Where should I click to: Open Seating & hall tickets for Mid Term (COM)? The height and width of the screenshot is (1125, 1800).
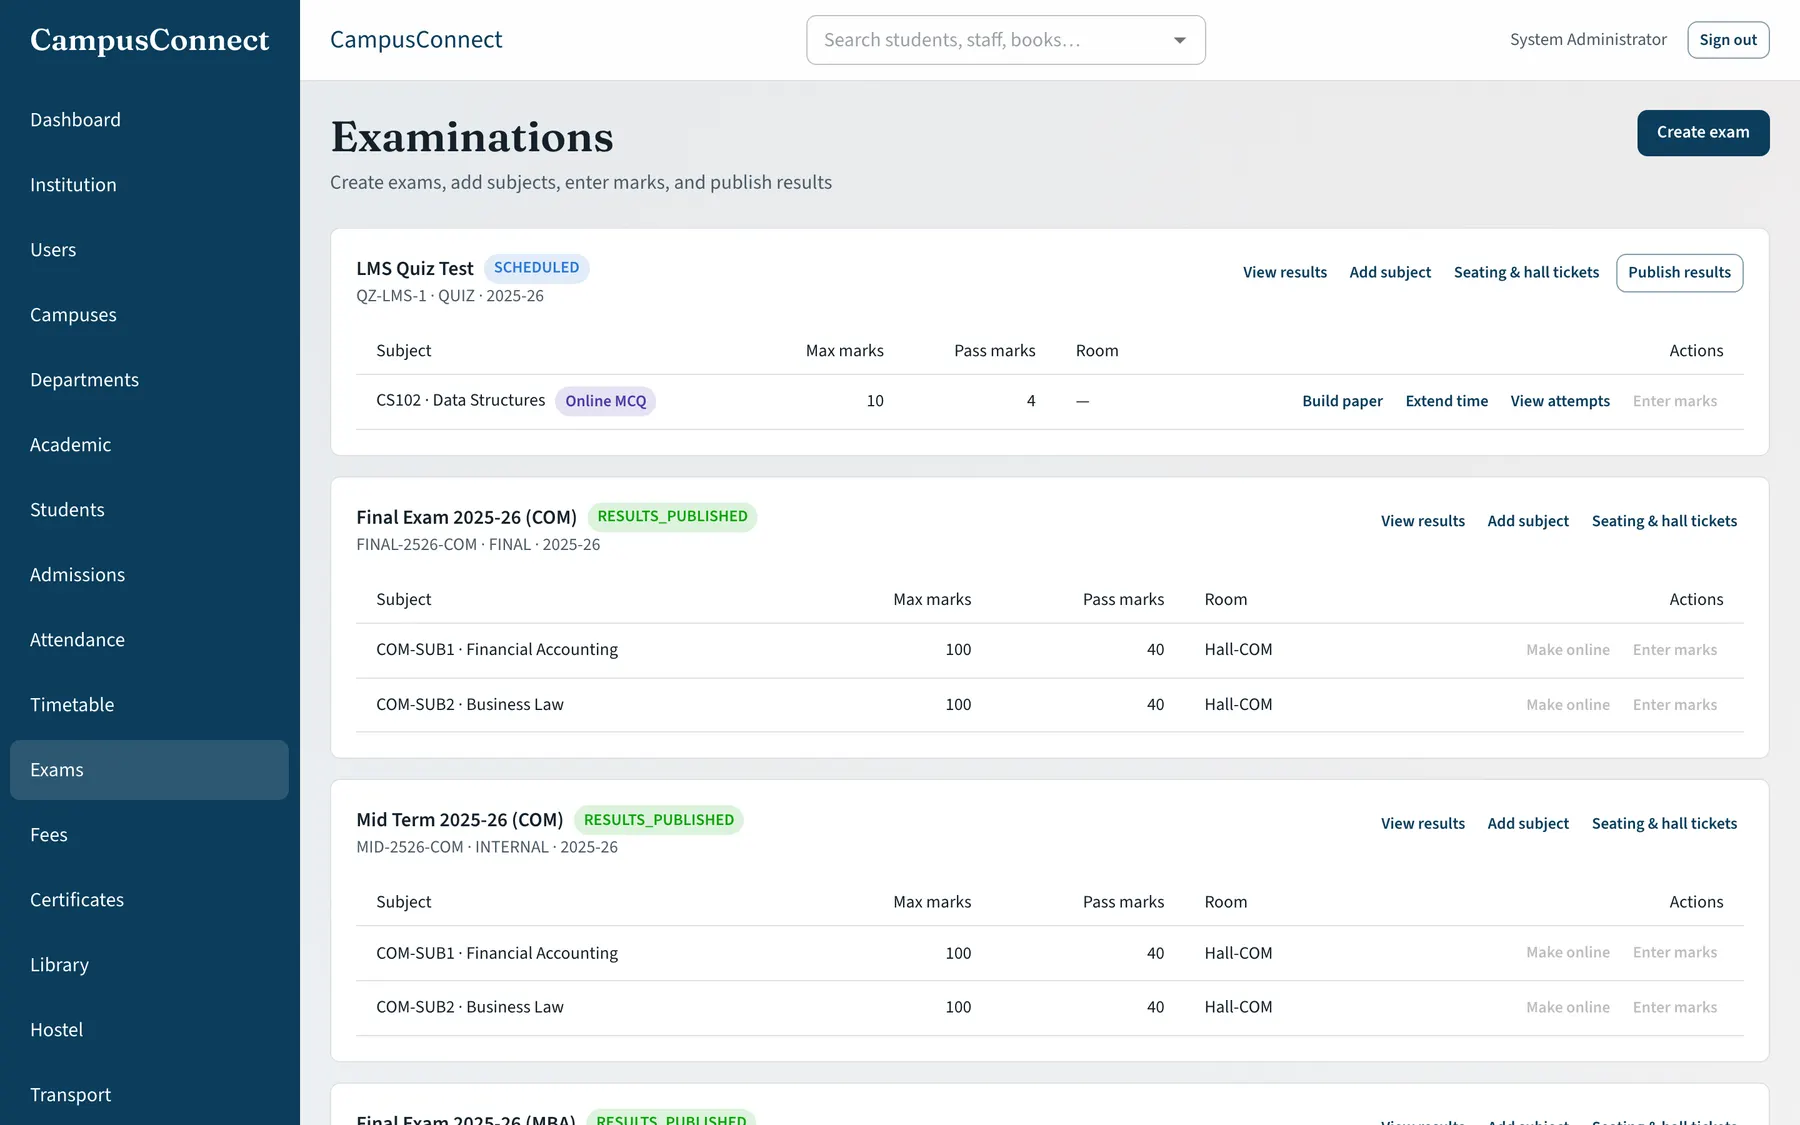tap(1664, 824)
